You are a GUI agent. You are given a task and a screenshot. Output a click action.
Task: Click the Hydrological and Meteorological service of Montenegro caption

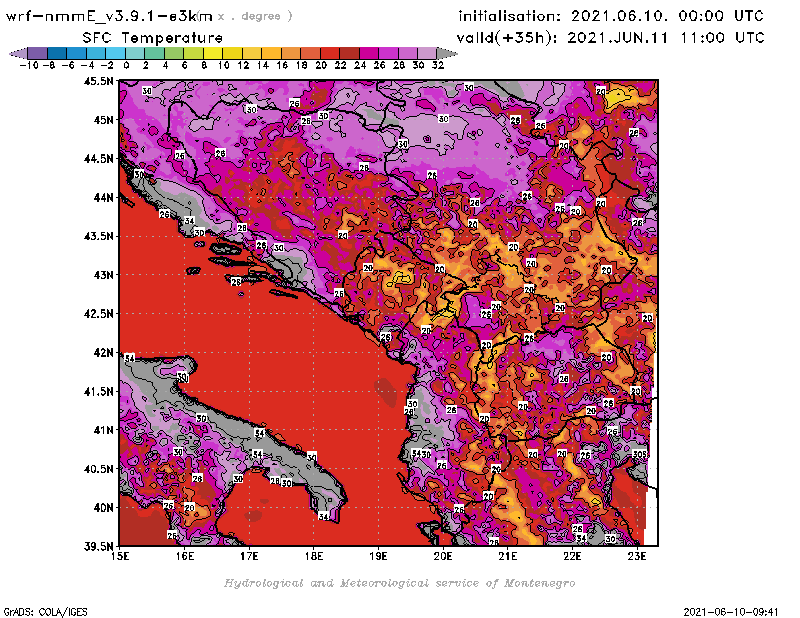pyautogui.click(x=399, y=583)
